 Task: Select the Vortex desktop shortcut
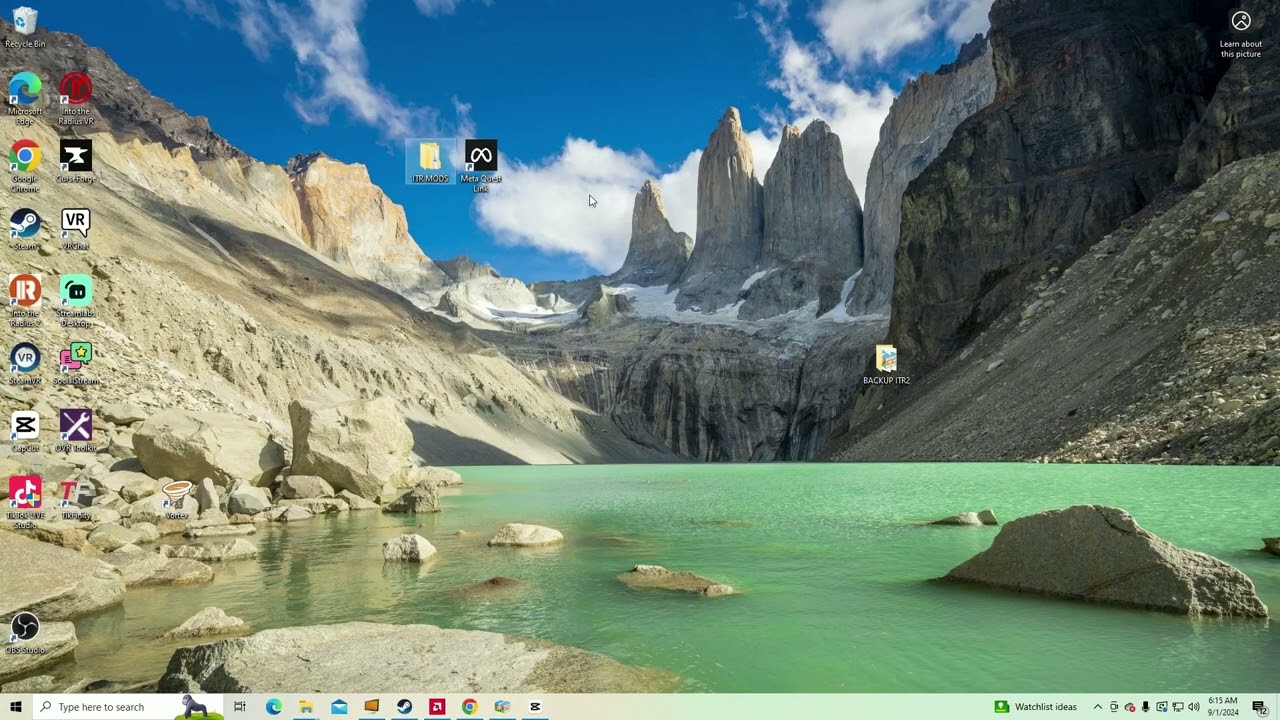click(x=177, y=499)
